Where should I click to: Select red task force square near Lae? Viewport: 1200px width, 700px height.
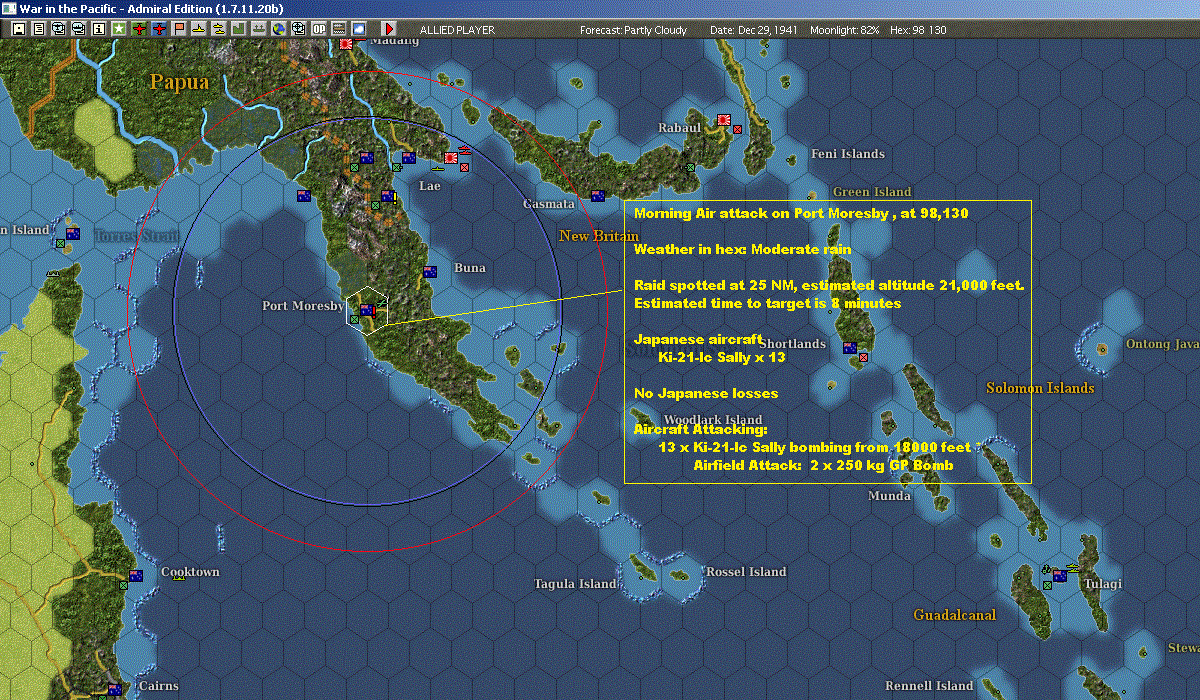click(x=465, y=167)
